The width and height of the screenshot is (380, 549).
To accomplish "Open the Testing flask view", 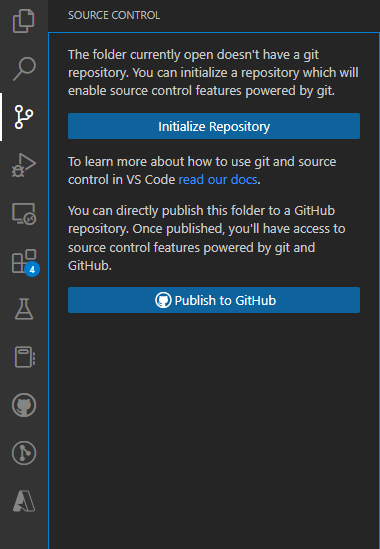I will 24,309.
